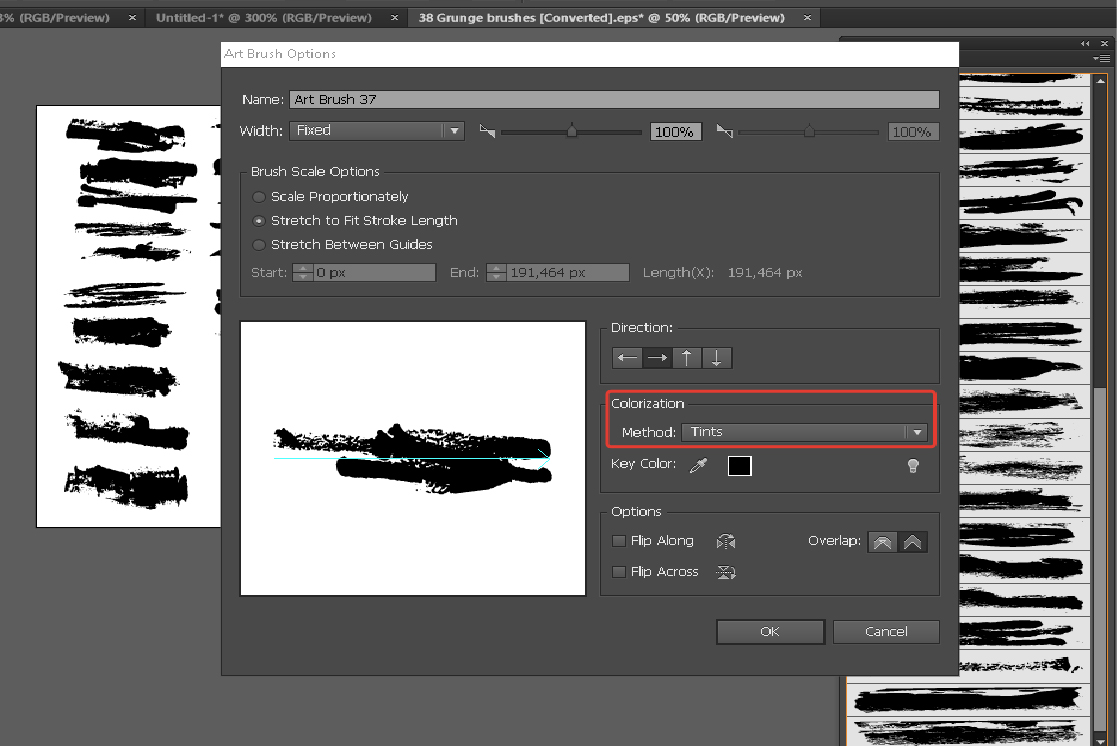Confirm the dialog with OK
This screenshot has height=746, width=1117.
coord(770,632)
